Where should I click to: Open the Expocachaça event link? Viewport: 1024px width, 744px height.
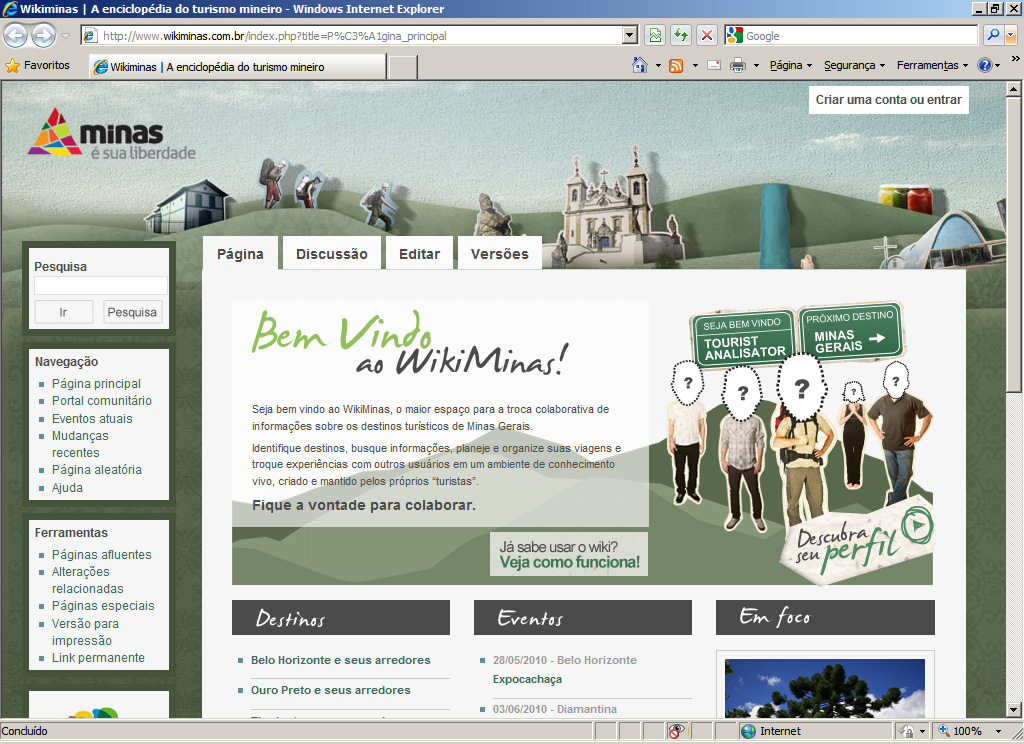[x=527, y=679]
